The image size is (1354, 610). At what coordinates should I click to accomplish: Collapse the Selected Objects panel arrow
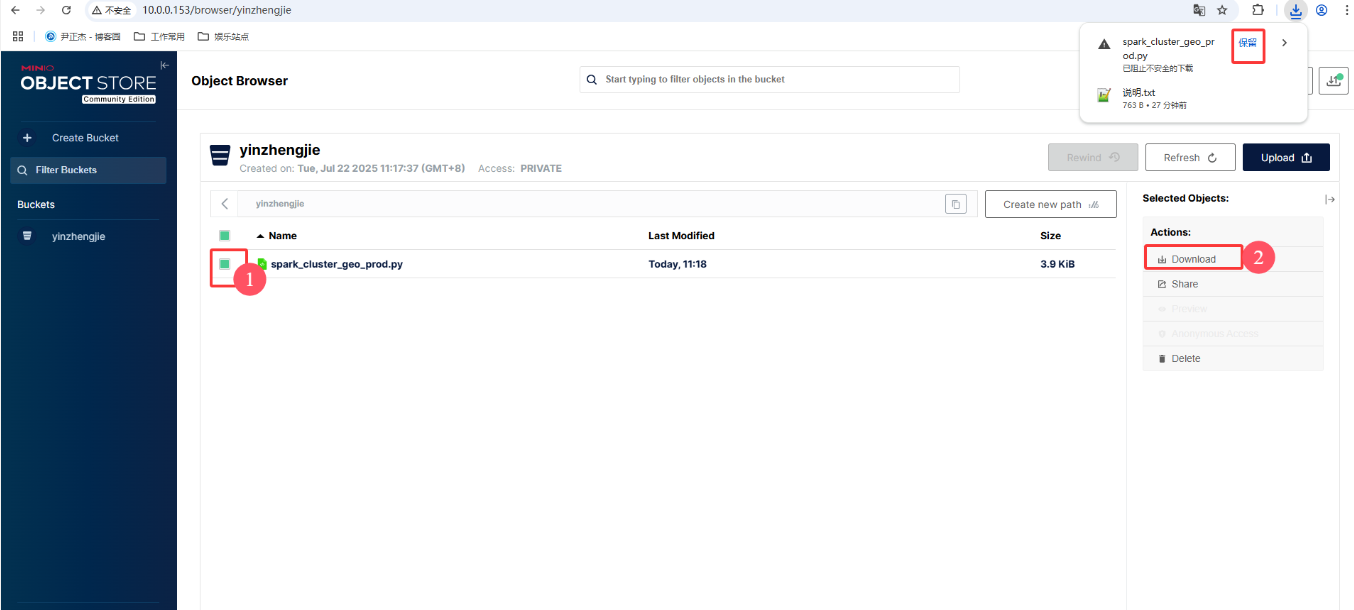click(1329, 199)
